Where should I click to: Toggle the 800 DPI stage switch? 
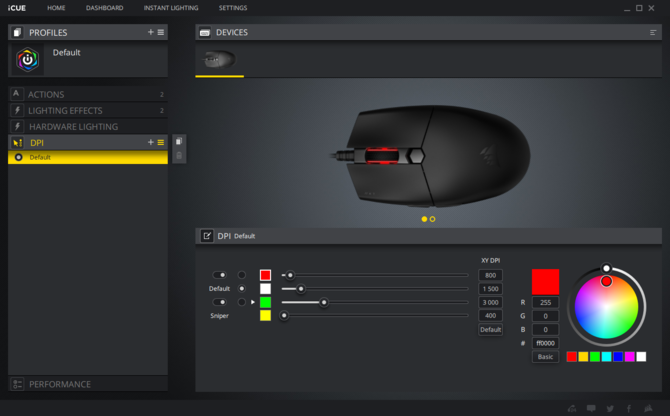pyautogui.click(x=219, y=275)
